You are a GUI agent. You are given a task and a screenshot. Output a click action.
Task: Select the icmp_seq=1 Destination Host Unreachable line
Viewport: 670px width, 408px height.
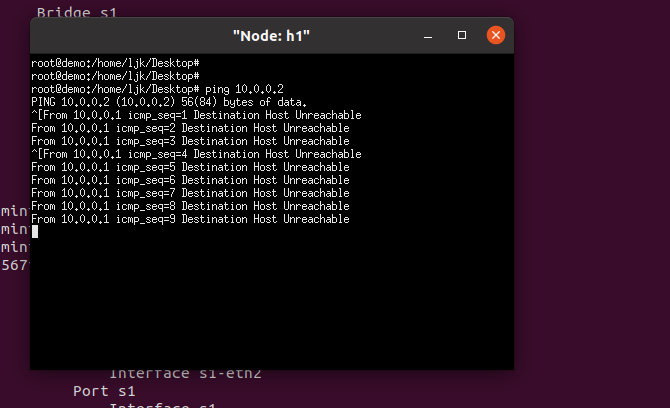[196, 115]
